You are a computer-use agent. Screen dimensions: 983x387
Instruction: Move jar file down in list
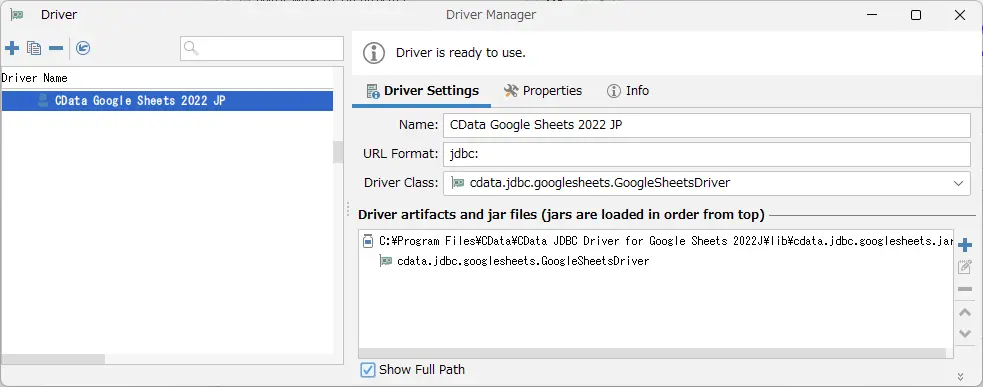(x=965, y=334)
